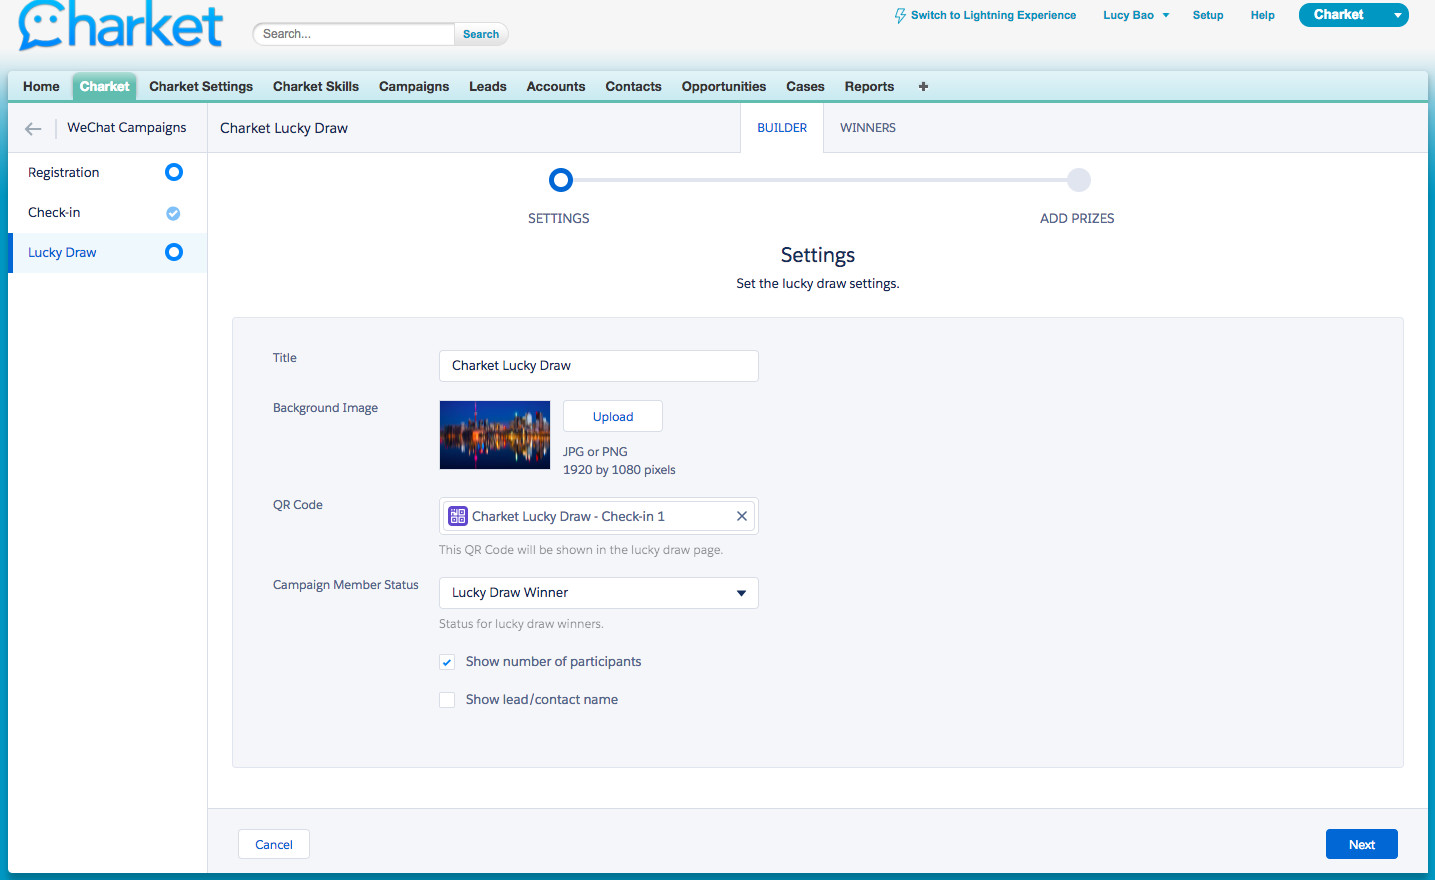
Task: Click the QR code icon in field
Action: pyautogui.click(x=458, y=516)
